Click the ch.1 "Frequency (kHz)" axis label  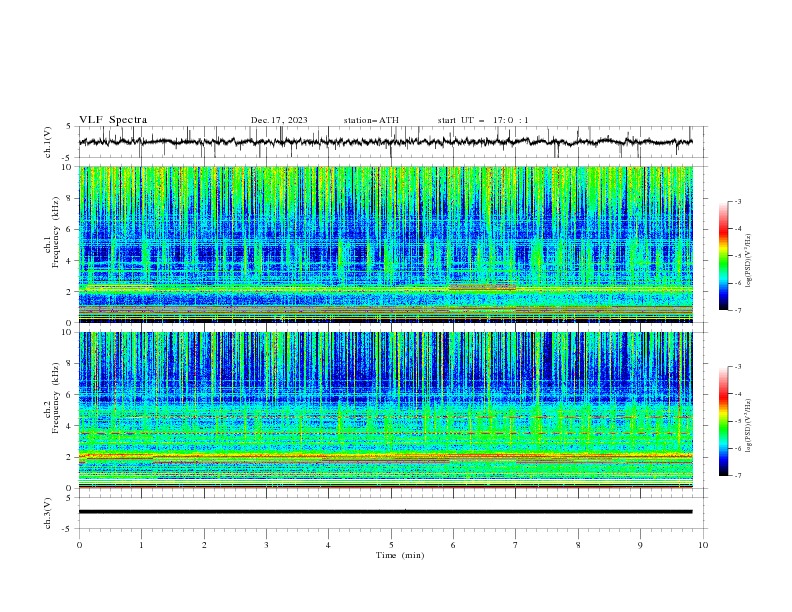coord(56,233)
